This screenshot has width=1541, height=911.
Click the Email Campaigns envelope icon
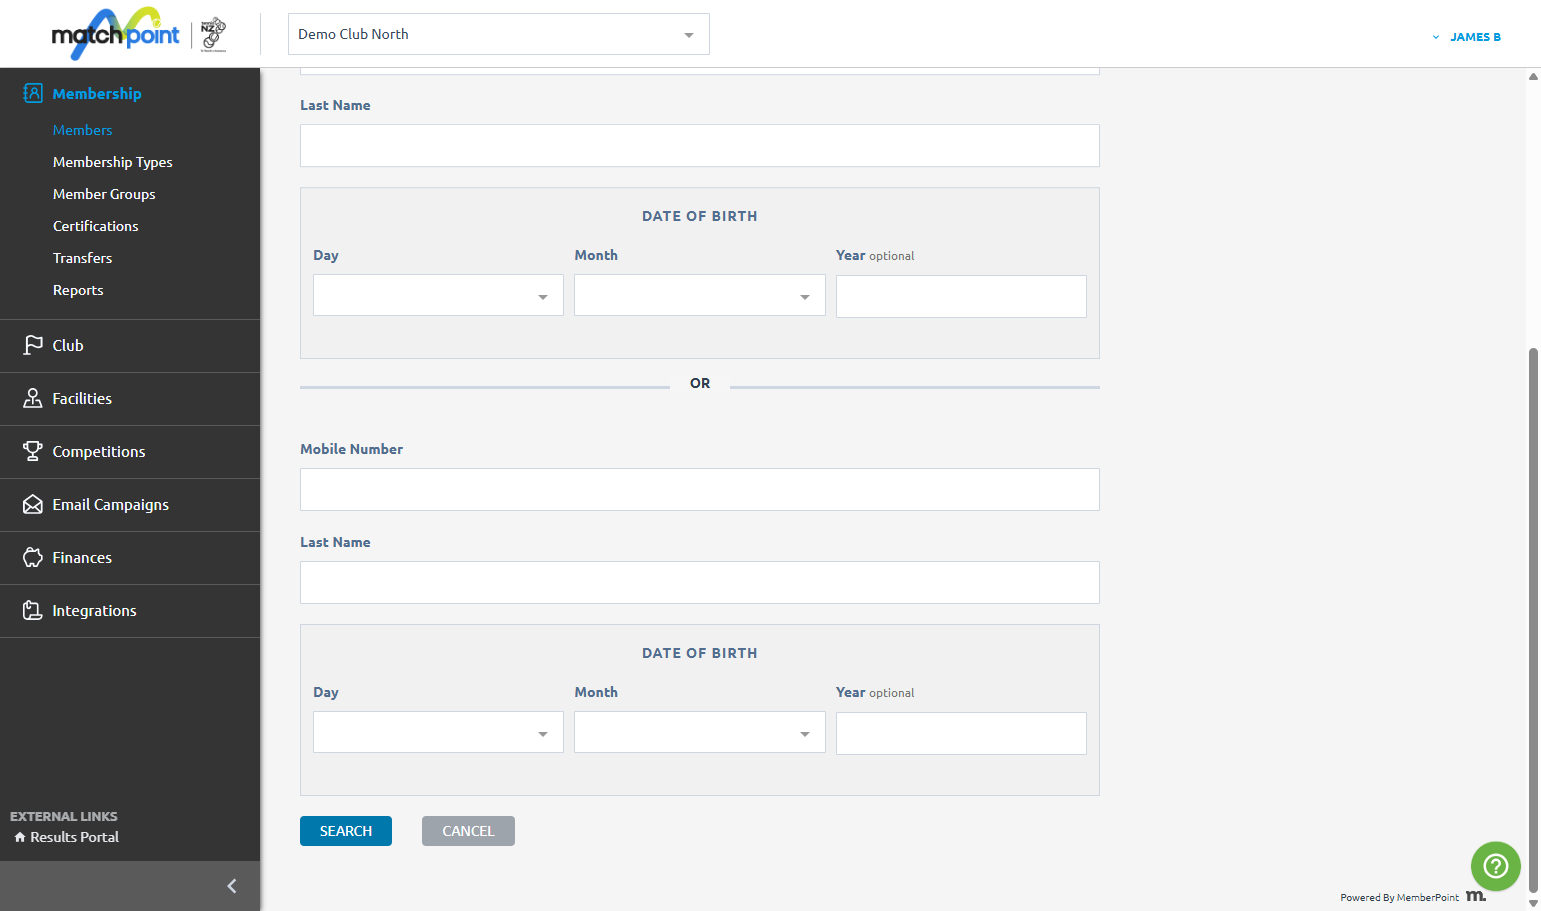pyautogui.click(x=32, y=504)
